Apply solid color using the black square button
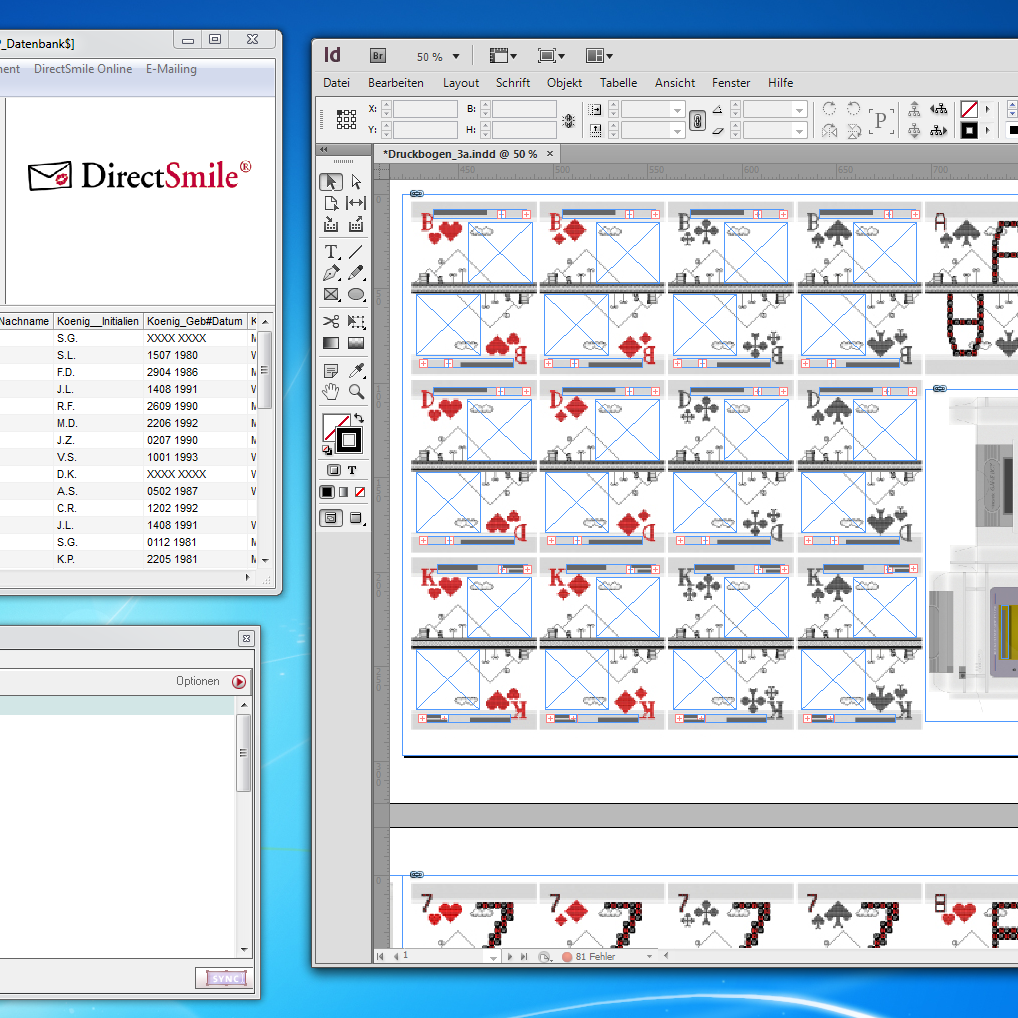 [x=327, y=492]
